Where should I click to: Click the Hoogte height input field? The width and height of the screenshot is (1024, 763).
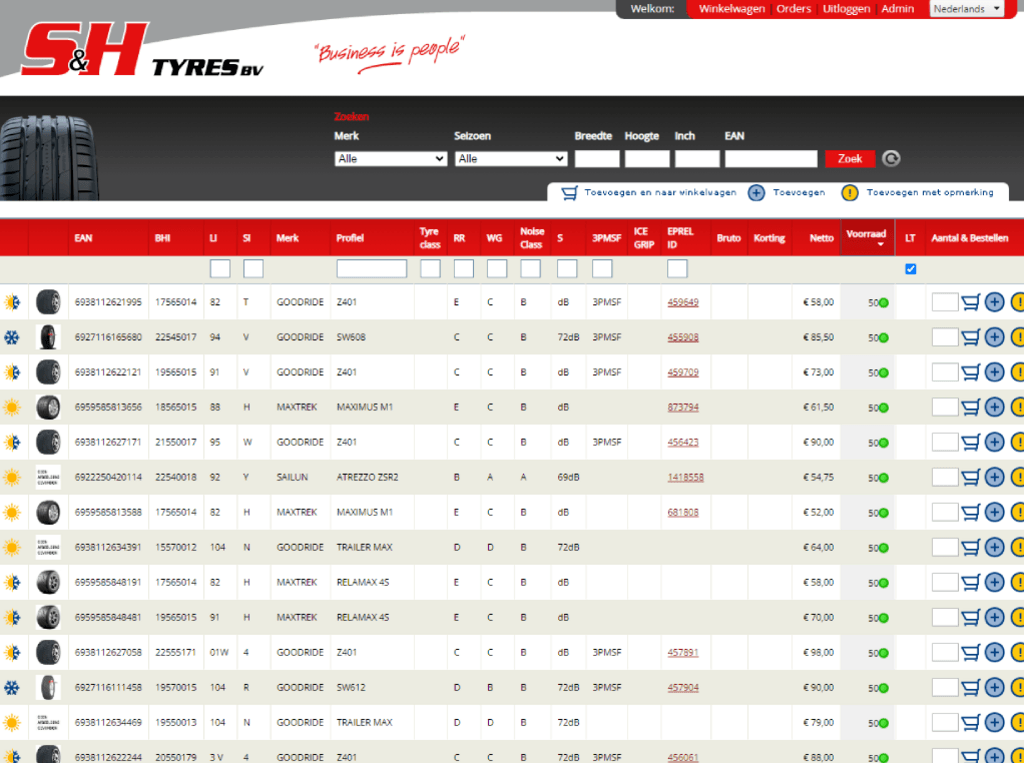(647, 159)
